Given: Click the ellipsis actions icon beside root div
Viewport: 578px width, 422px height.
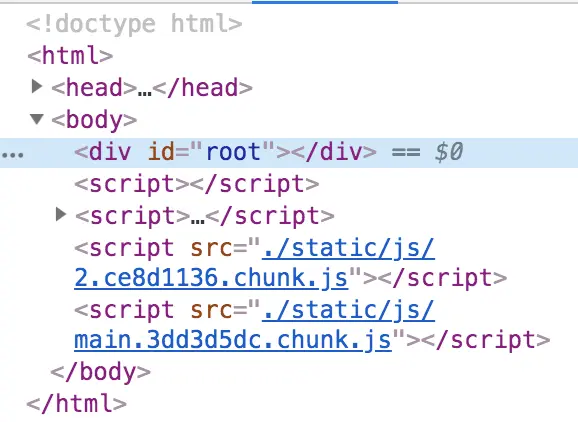Looking at the screenshot, I should click(12, 155).
